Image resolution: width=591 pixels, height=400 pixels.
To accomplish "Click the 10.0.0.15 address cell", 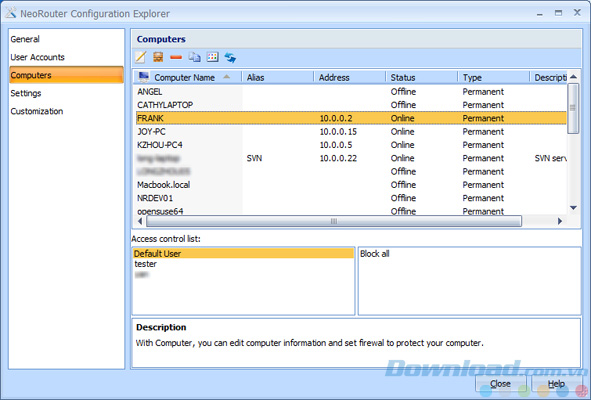I will [x=338, y=132].
